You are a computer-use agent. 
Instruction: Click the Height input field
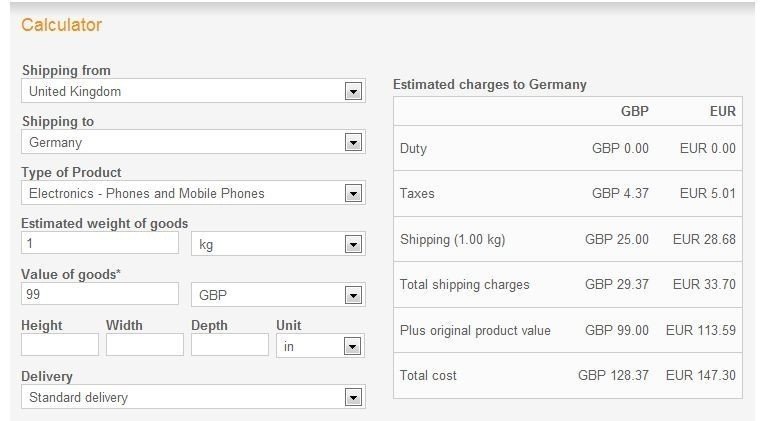[60, 345]
